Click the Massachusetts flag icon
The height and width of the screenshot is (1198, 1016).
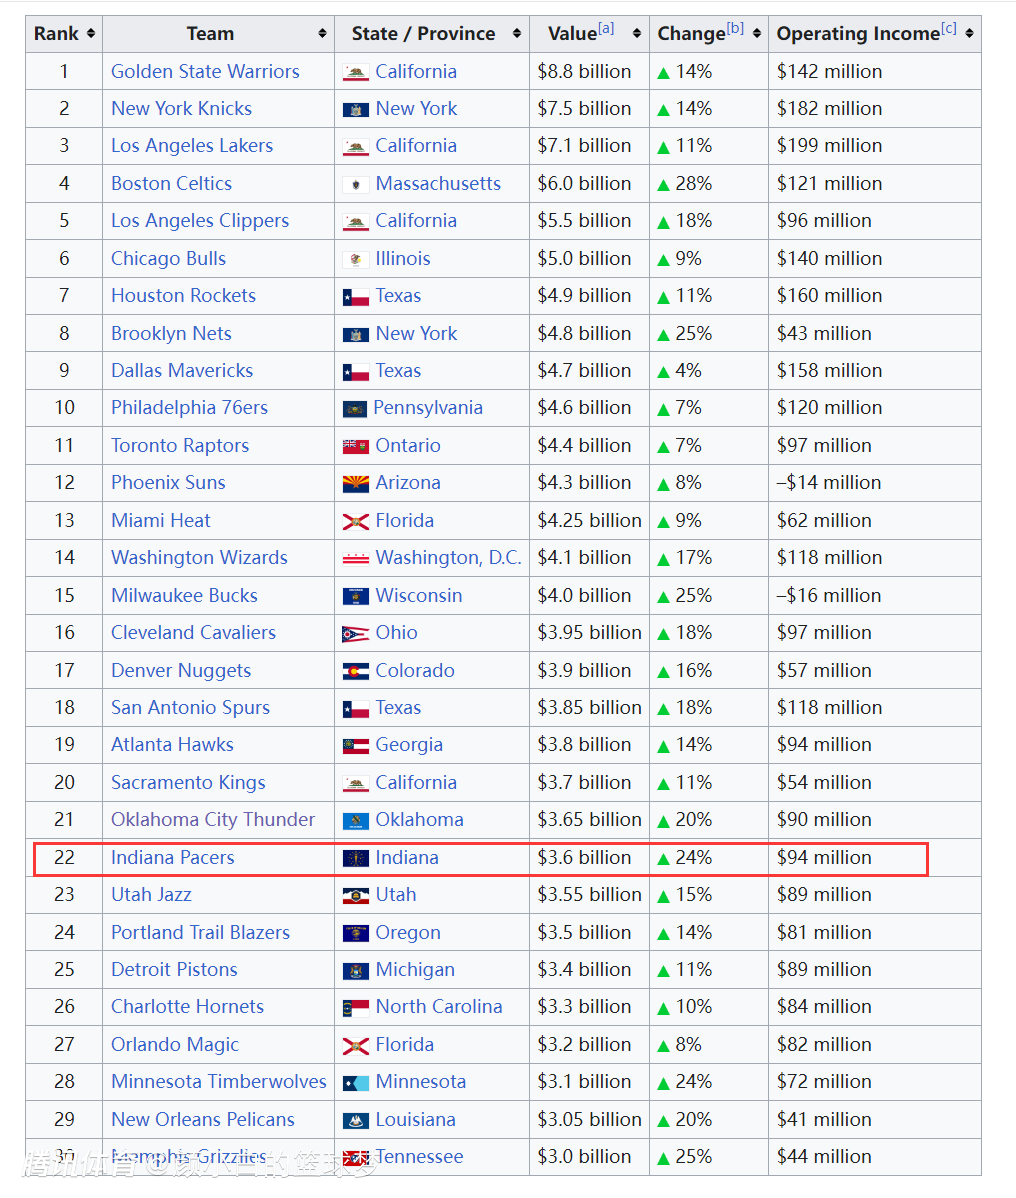[x=356, y=185]
